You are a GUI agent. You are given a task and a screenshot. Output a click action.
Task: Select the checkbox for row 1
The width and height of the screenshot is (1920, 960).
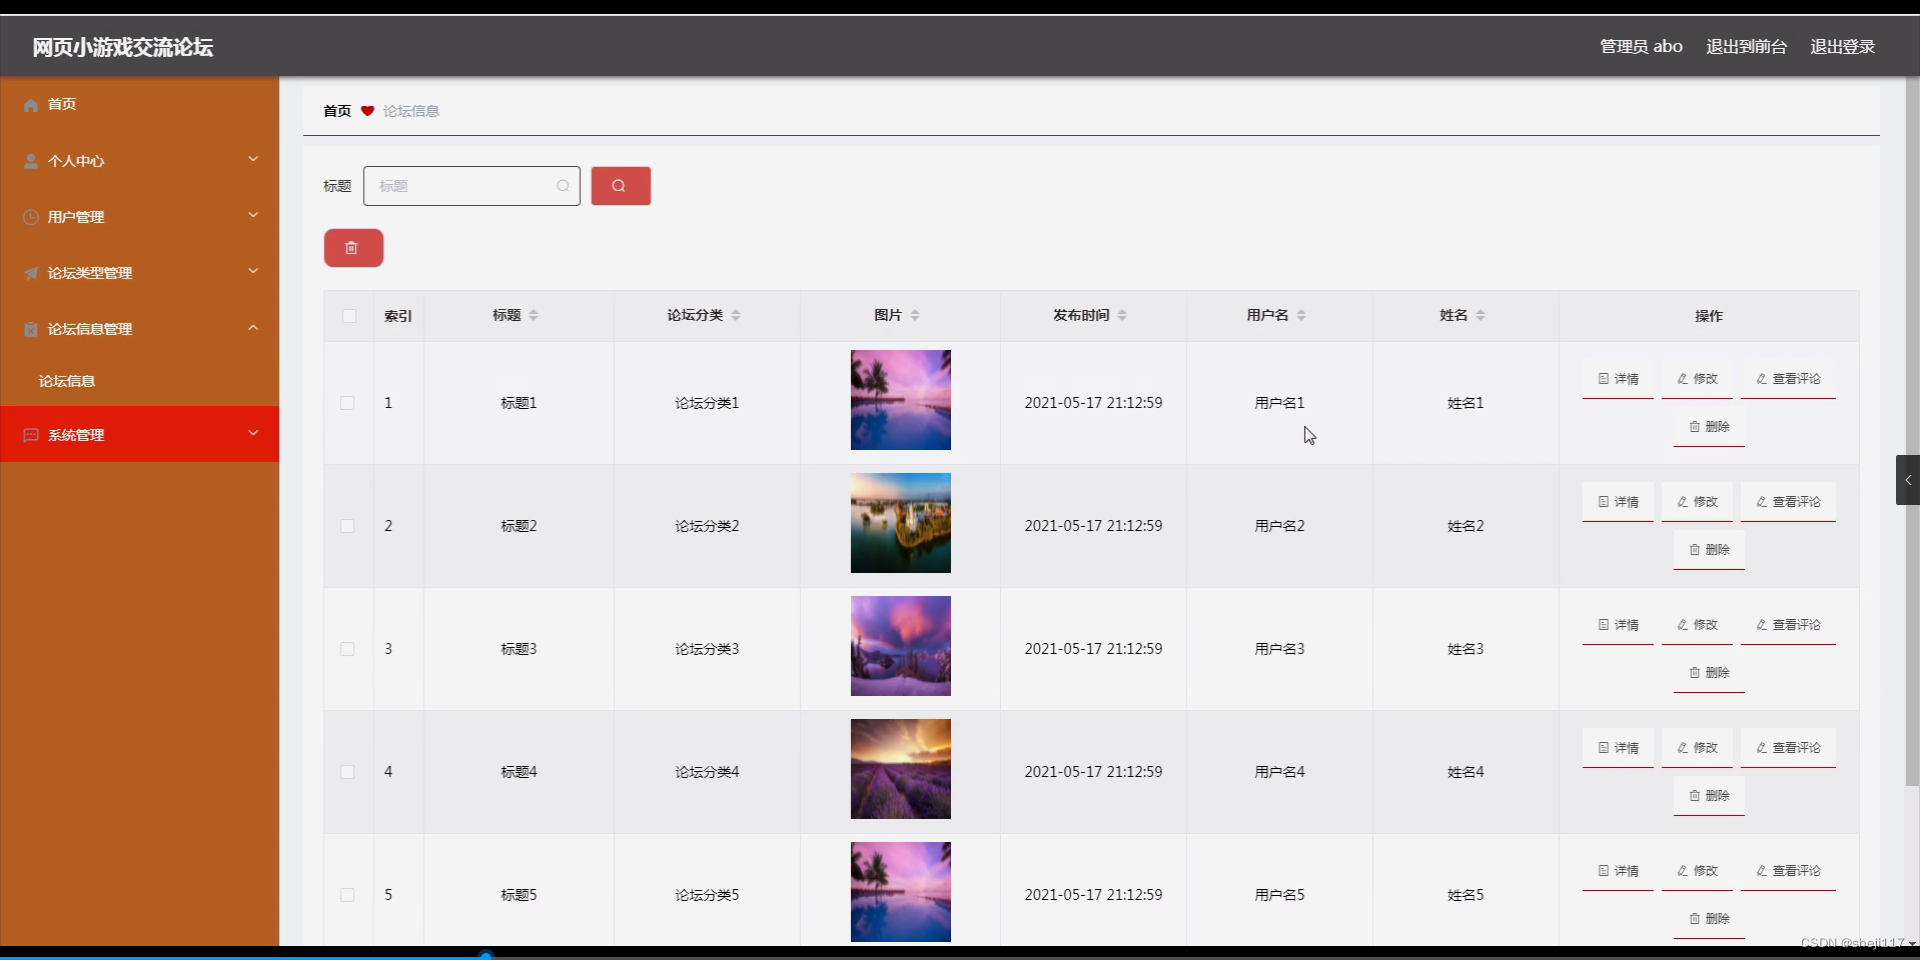coord(347,403)
